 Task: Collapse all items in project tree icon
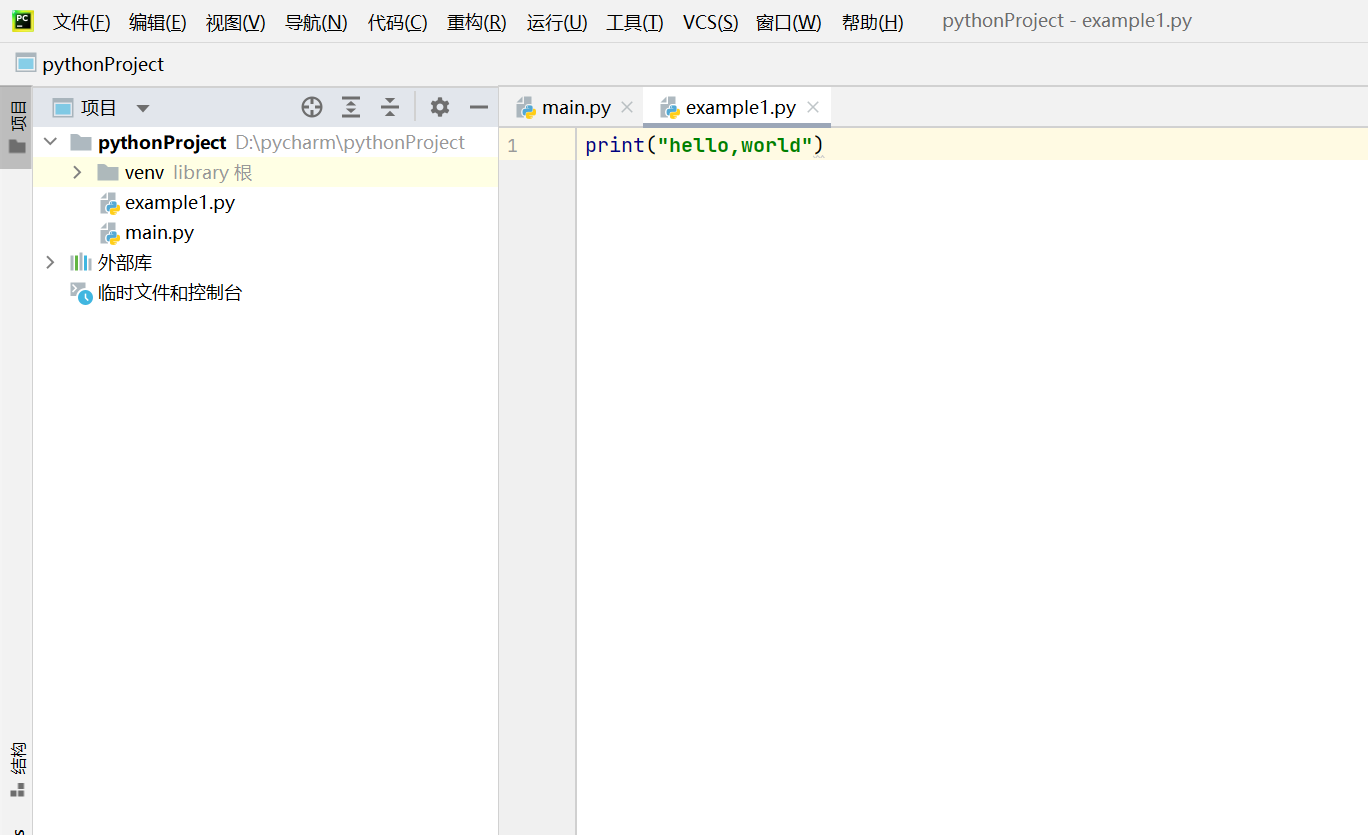[x=390, y=106]
